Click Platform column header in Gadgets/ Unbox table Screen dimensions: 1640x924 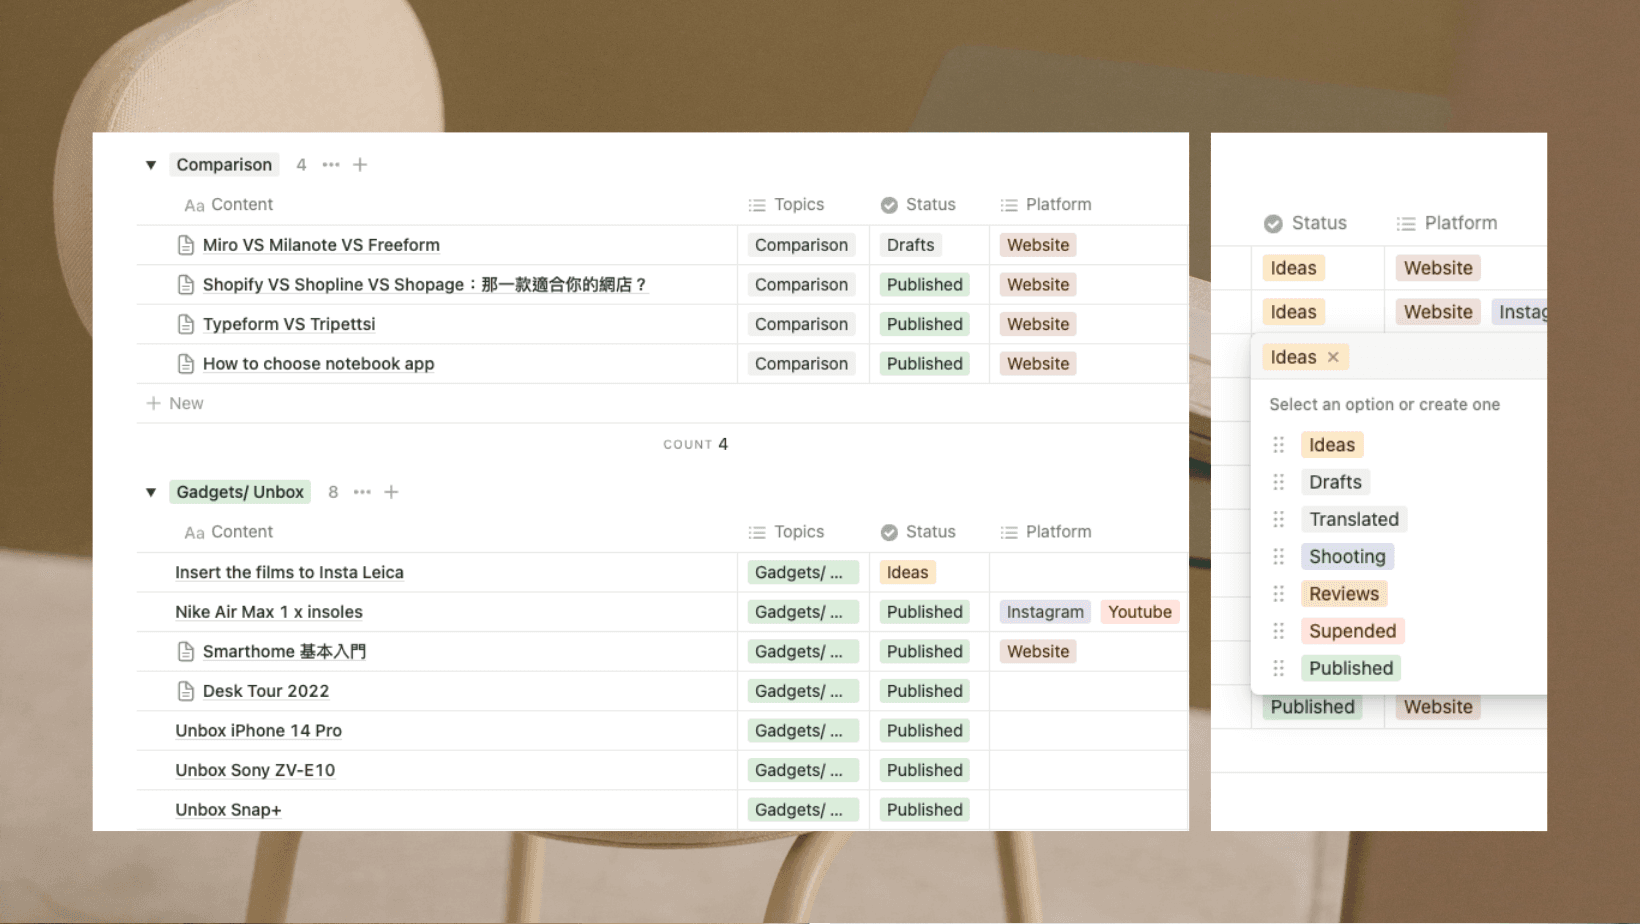1046,532
